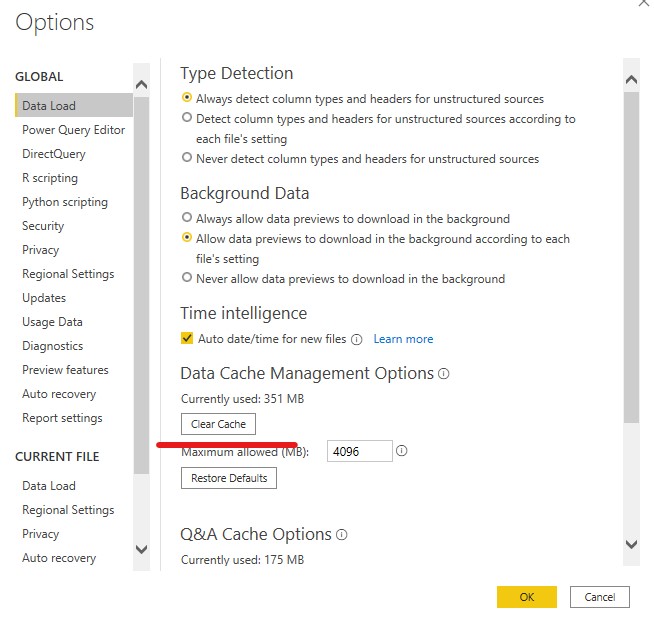Click info icon next to Auto date/time
The image size is (654, 631).
click(x=356, y=339)
